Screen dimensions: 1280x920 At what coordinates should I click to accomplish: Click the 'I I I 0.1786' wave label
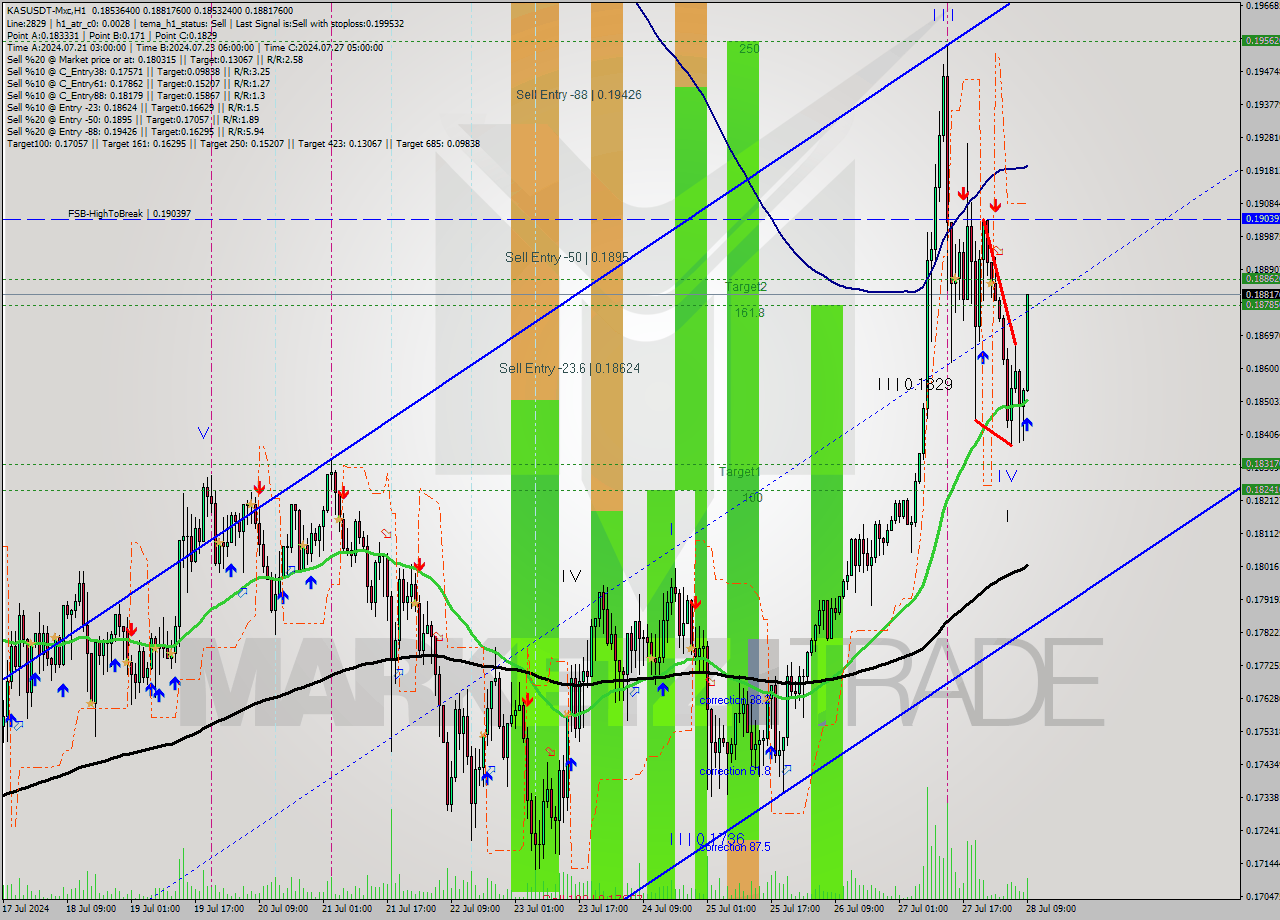[708, 838]
